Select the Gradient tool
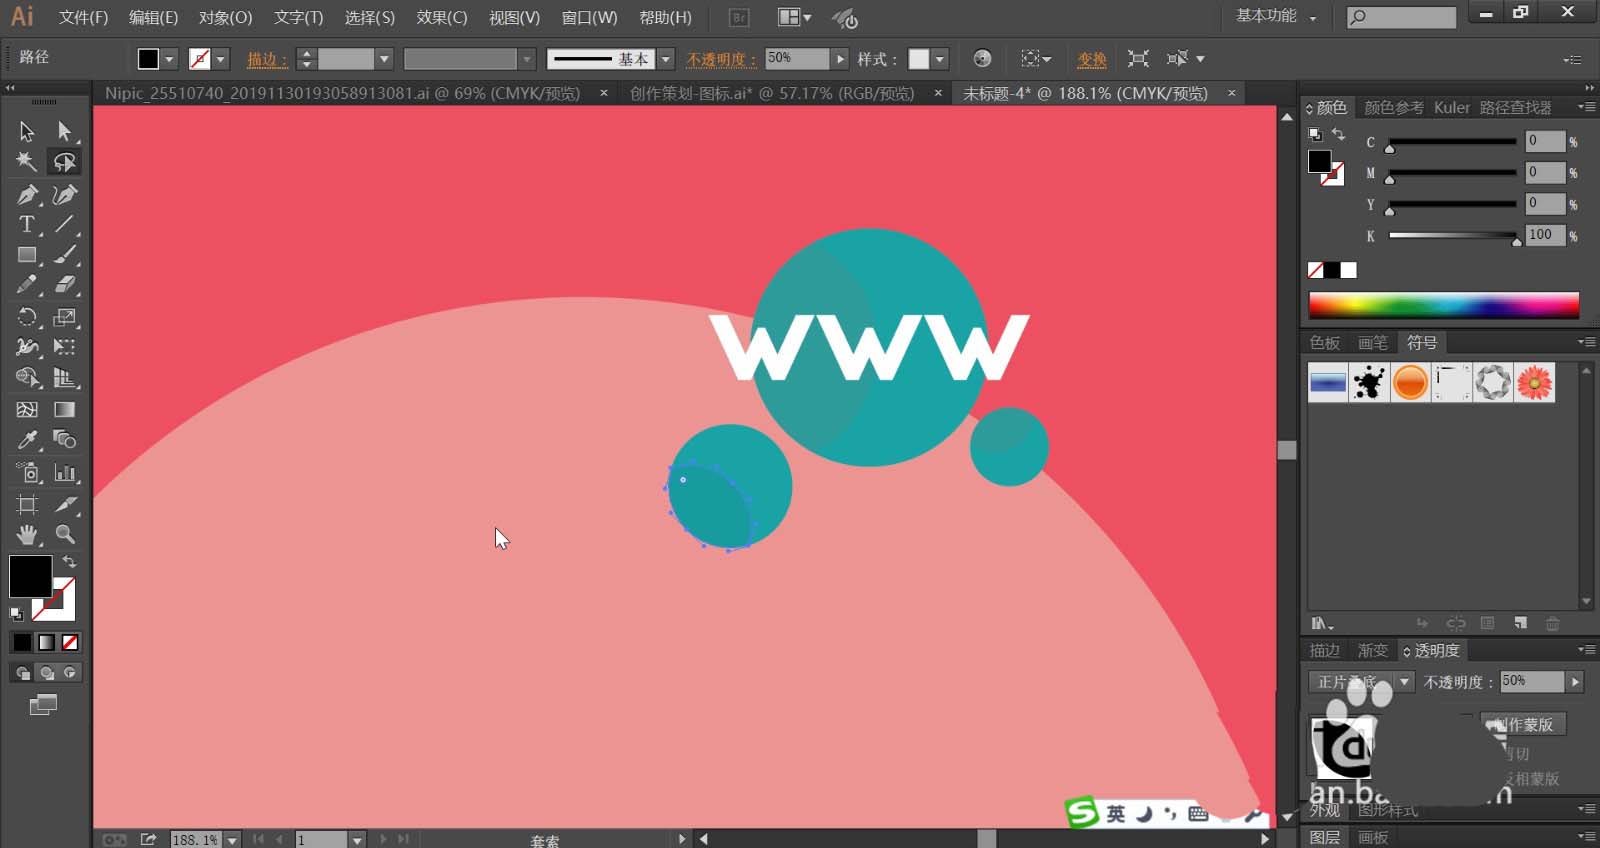The width and height of the screenshot is (1600, 848). (x=64, y=409)
